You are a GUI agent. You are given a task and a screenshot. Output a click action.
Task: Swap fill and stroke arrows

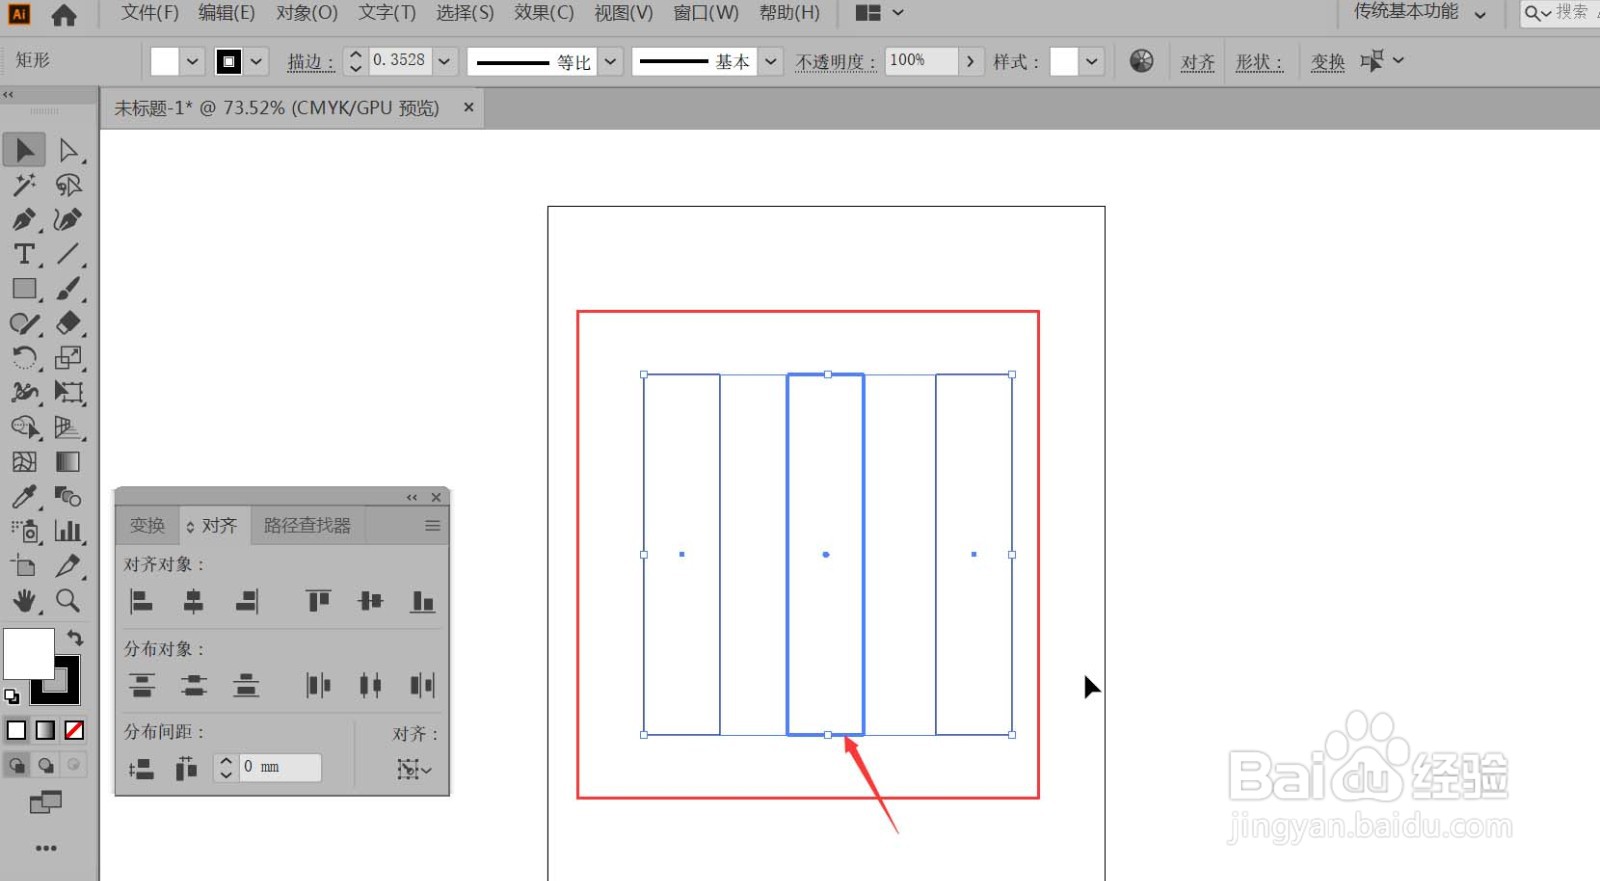point(75,637)
